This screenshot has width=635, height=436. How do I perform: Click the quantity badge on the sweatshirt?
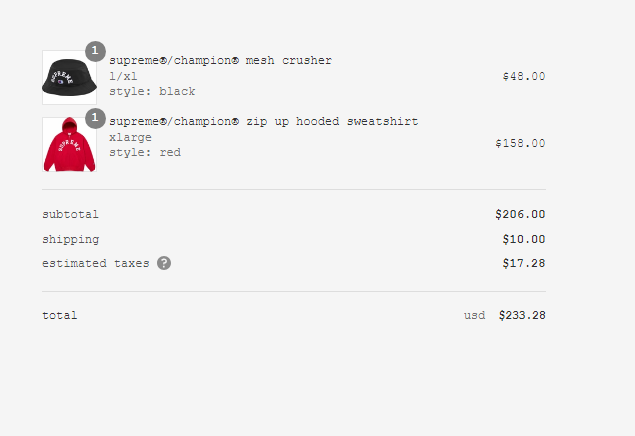coord(95,118)
